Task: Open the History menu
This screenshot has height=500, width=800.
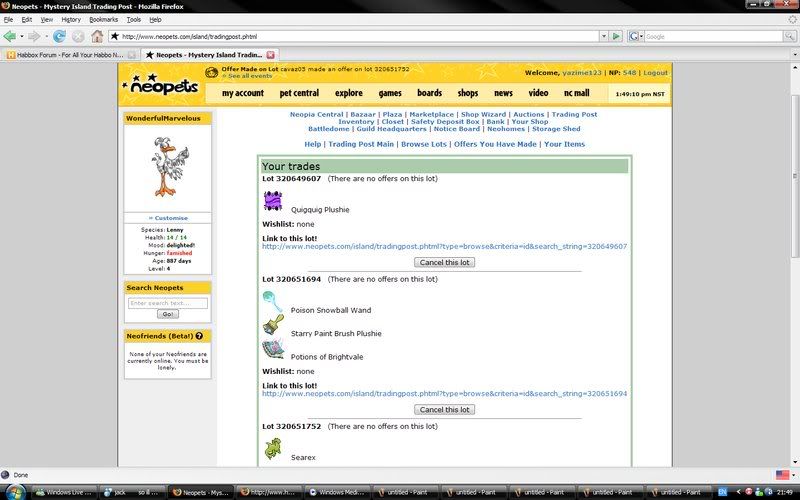Action: pos(71,19)
